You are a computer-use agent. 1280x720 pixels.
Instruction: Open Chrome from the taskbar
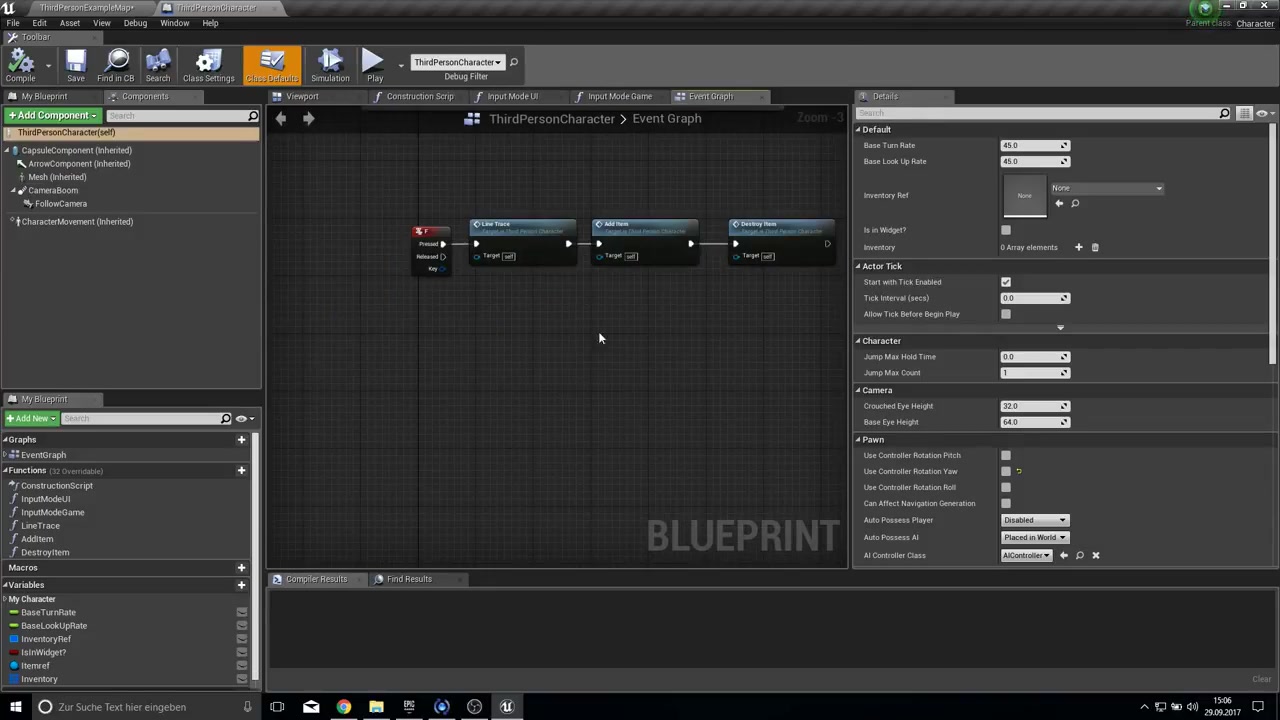[x=343, y=707]
